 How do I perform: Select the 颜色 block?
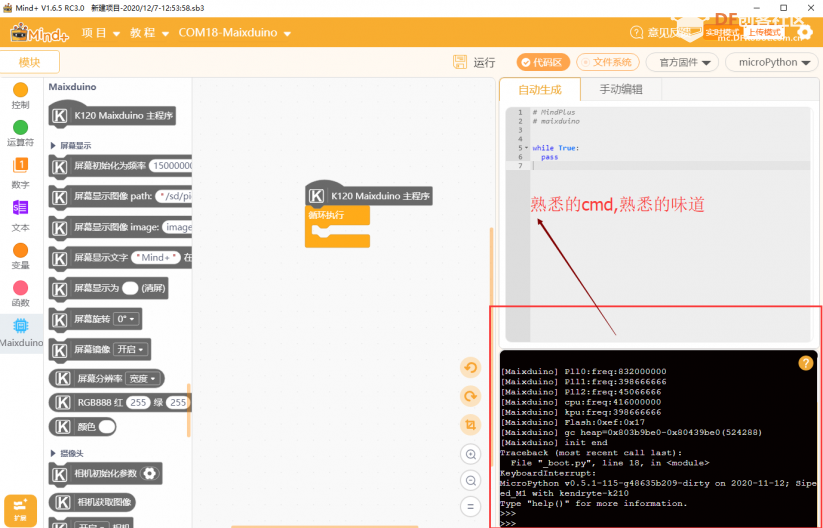(x=82, y=427)
